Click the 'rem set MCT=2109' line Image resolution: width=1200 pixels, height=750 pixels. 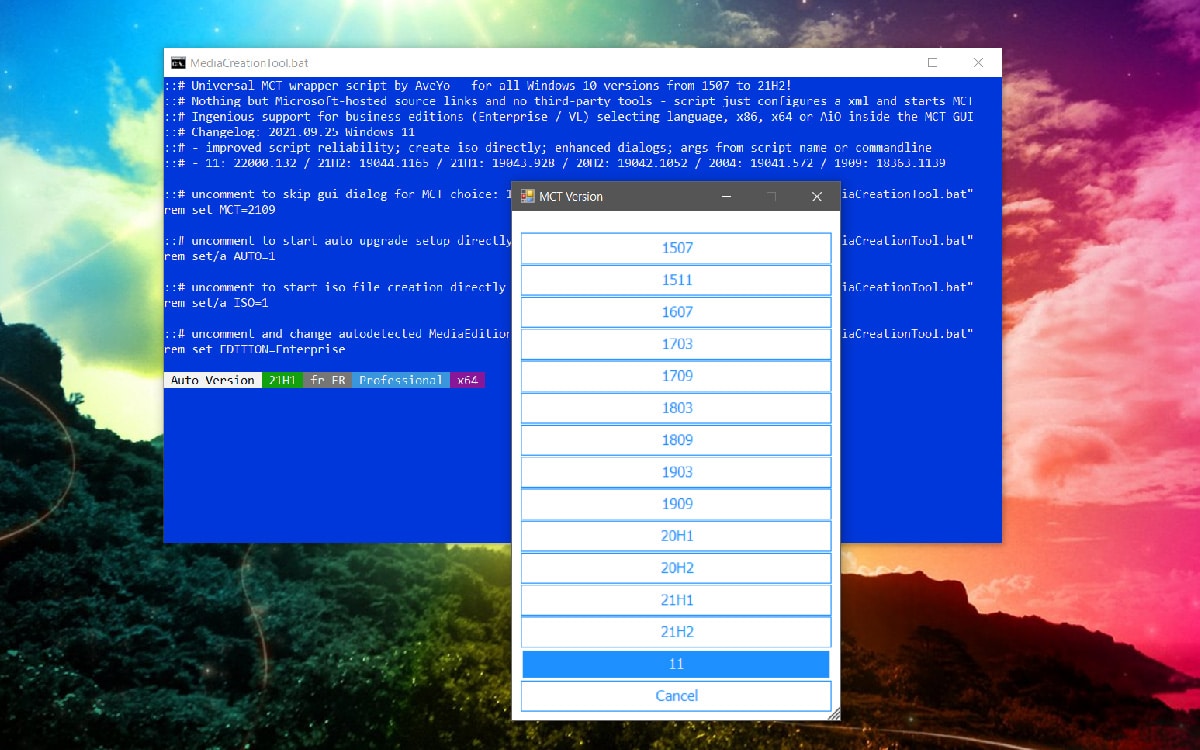click(x=220, y=210)
